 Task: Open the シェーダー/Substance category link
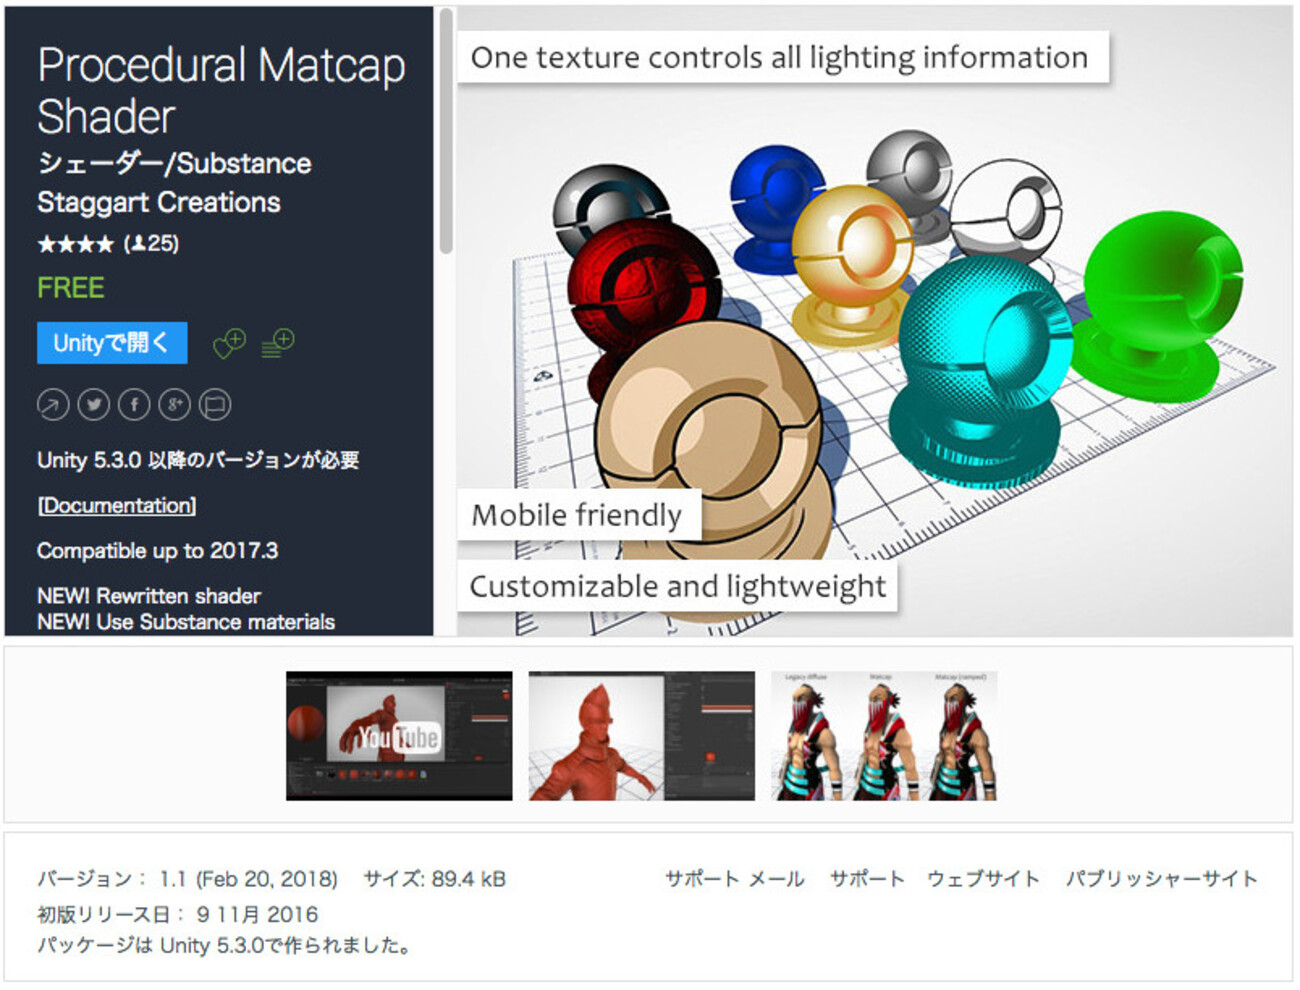point(174,163)
